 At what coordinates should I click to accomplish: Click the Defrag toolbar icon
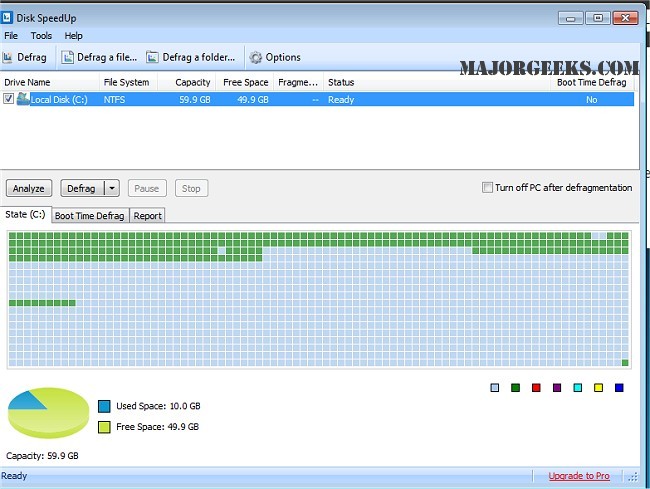coord(9,57)
